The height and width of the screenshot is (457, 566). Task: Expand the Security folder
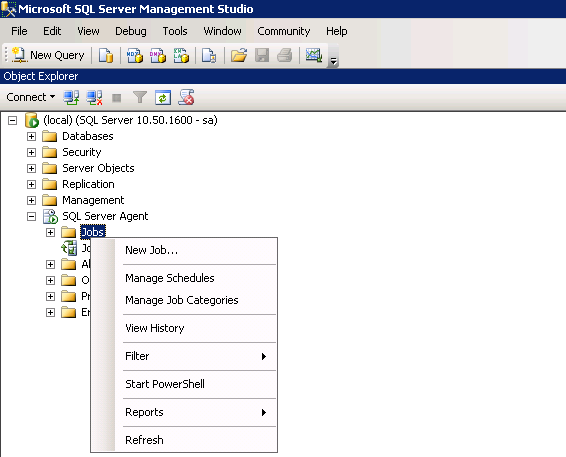(31, 152)
